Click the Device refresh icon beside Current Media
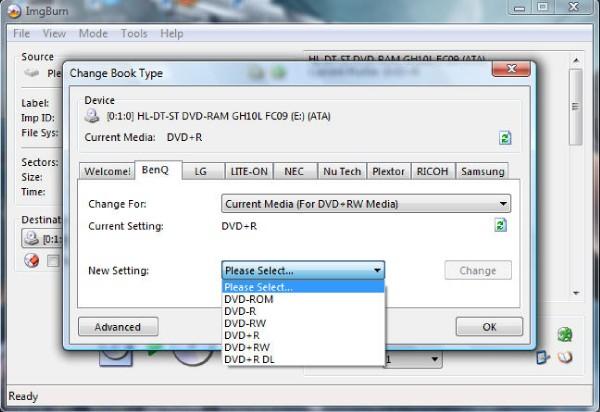This screenshot has height=412, width=600. [505, 138]
